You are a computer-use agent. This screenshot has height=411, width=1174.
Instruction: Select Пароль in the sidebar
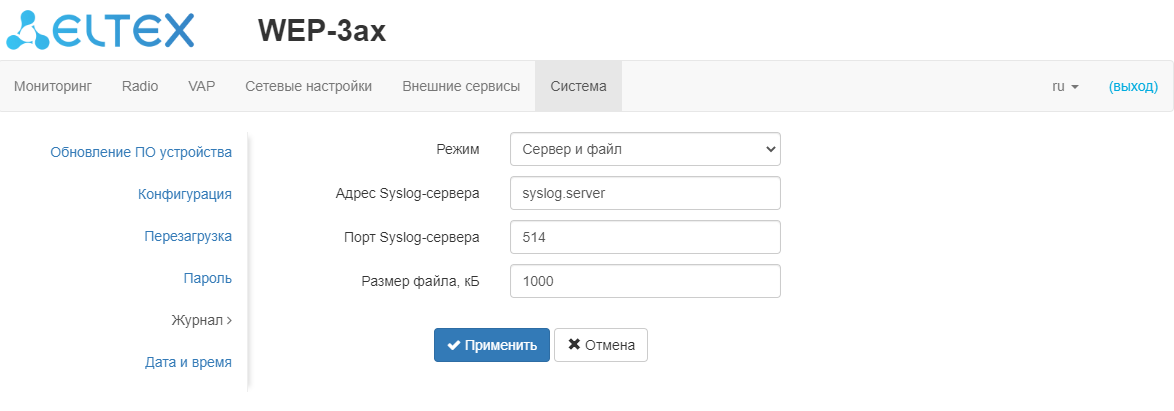pyautogui.click(x=208, y=278)
